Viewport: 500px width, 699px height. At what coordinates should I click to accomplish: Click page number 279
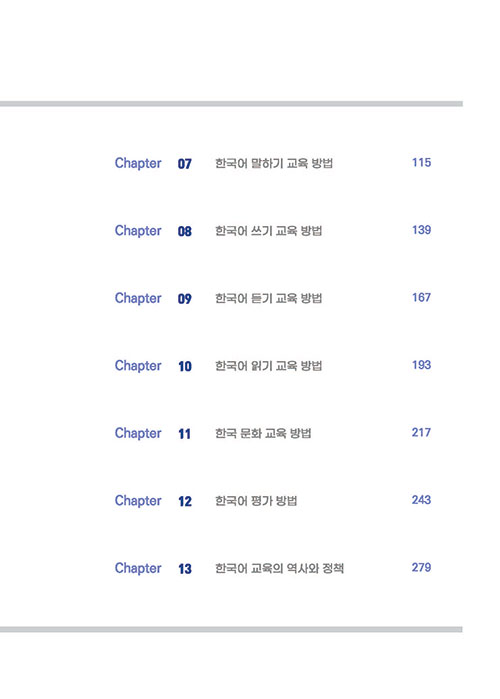[421, 567]
